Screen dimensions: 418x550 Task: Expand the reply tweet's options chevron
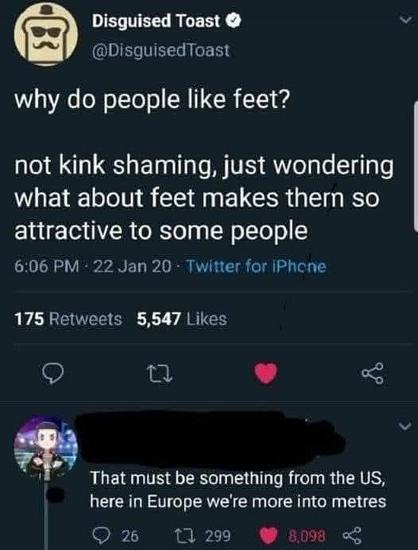405,427
